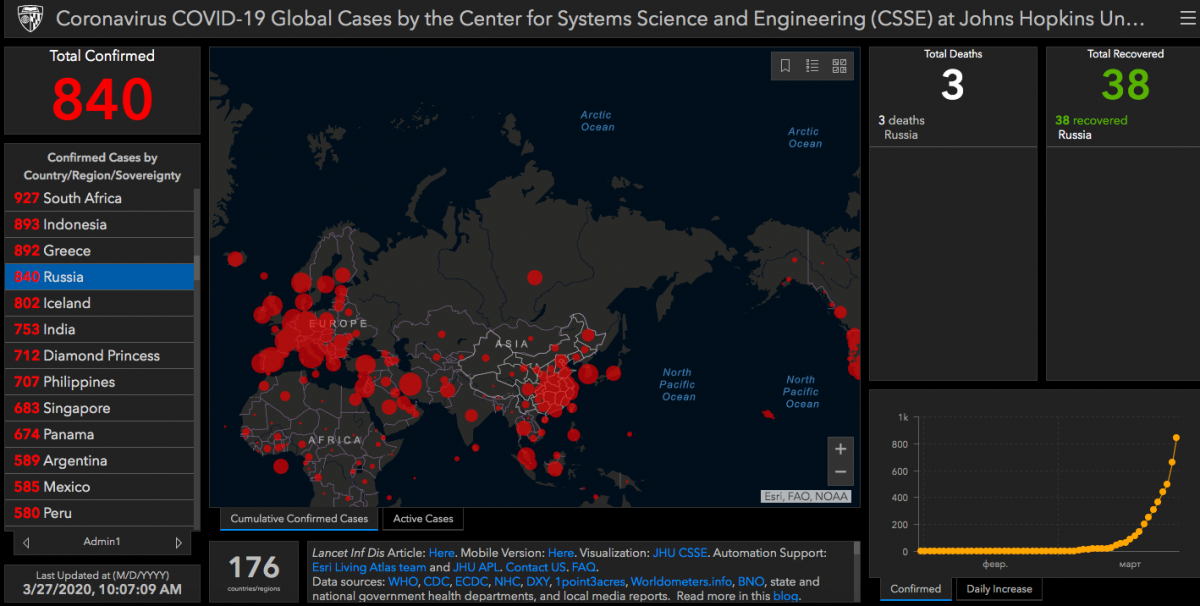Image resolution: width=1200 pixels, height=606 pixels.
Task: Click the AFRICA label on the map
Action: point(335,440)
